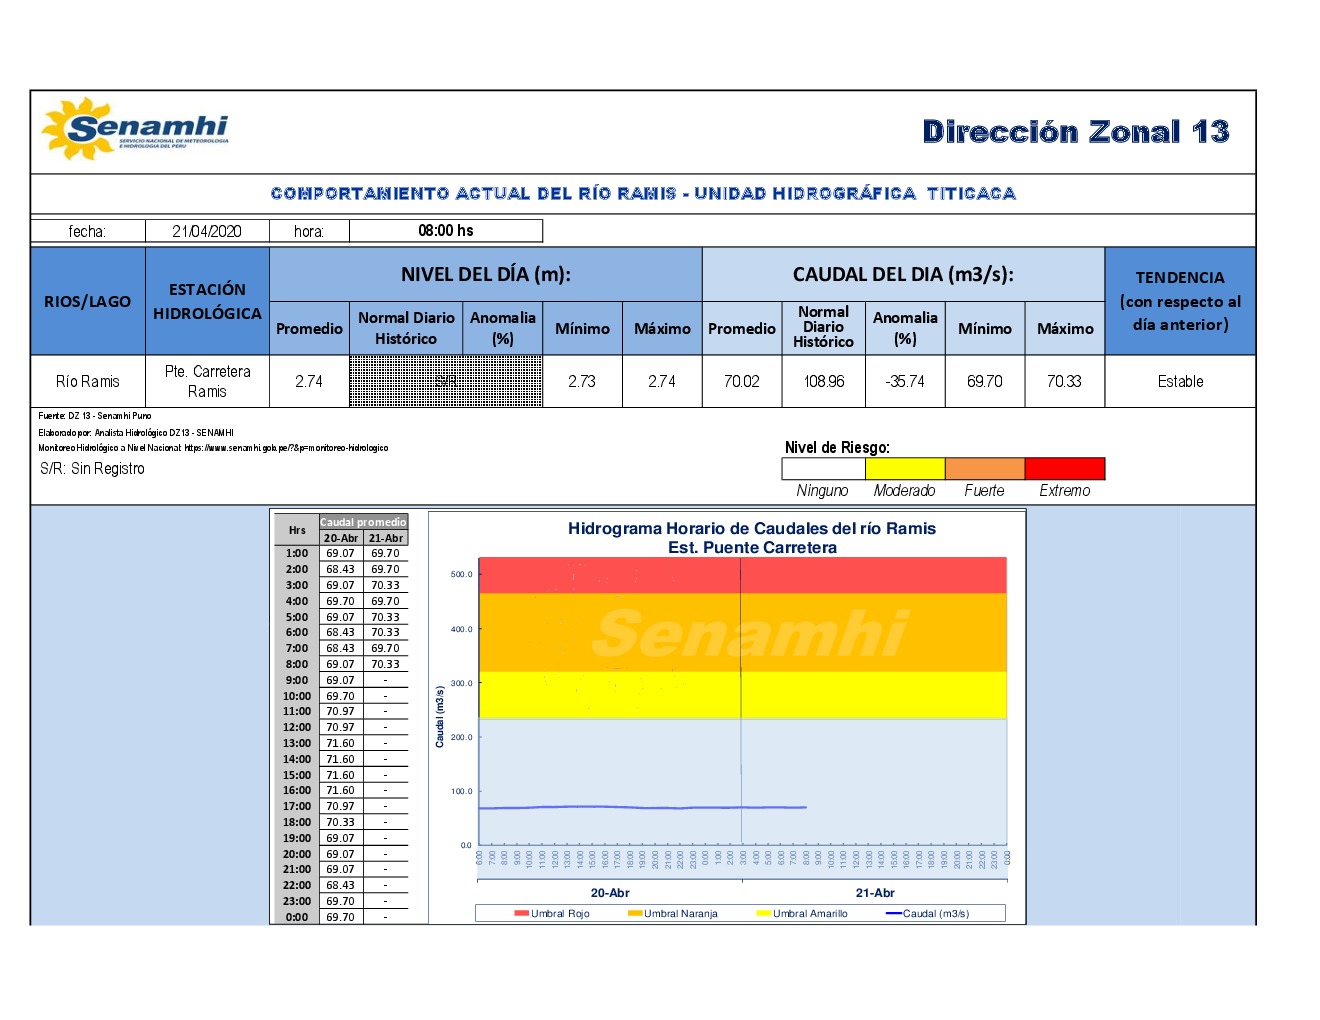Select the red Extremo risk level swatch
Image resolution: width=1320 pixels, height=1020 pixels.
(x=1064, y=468)
